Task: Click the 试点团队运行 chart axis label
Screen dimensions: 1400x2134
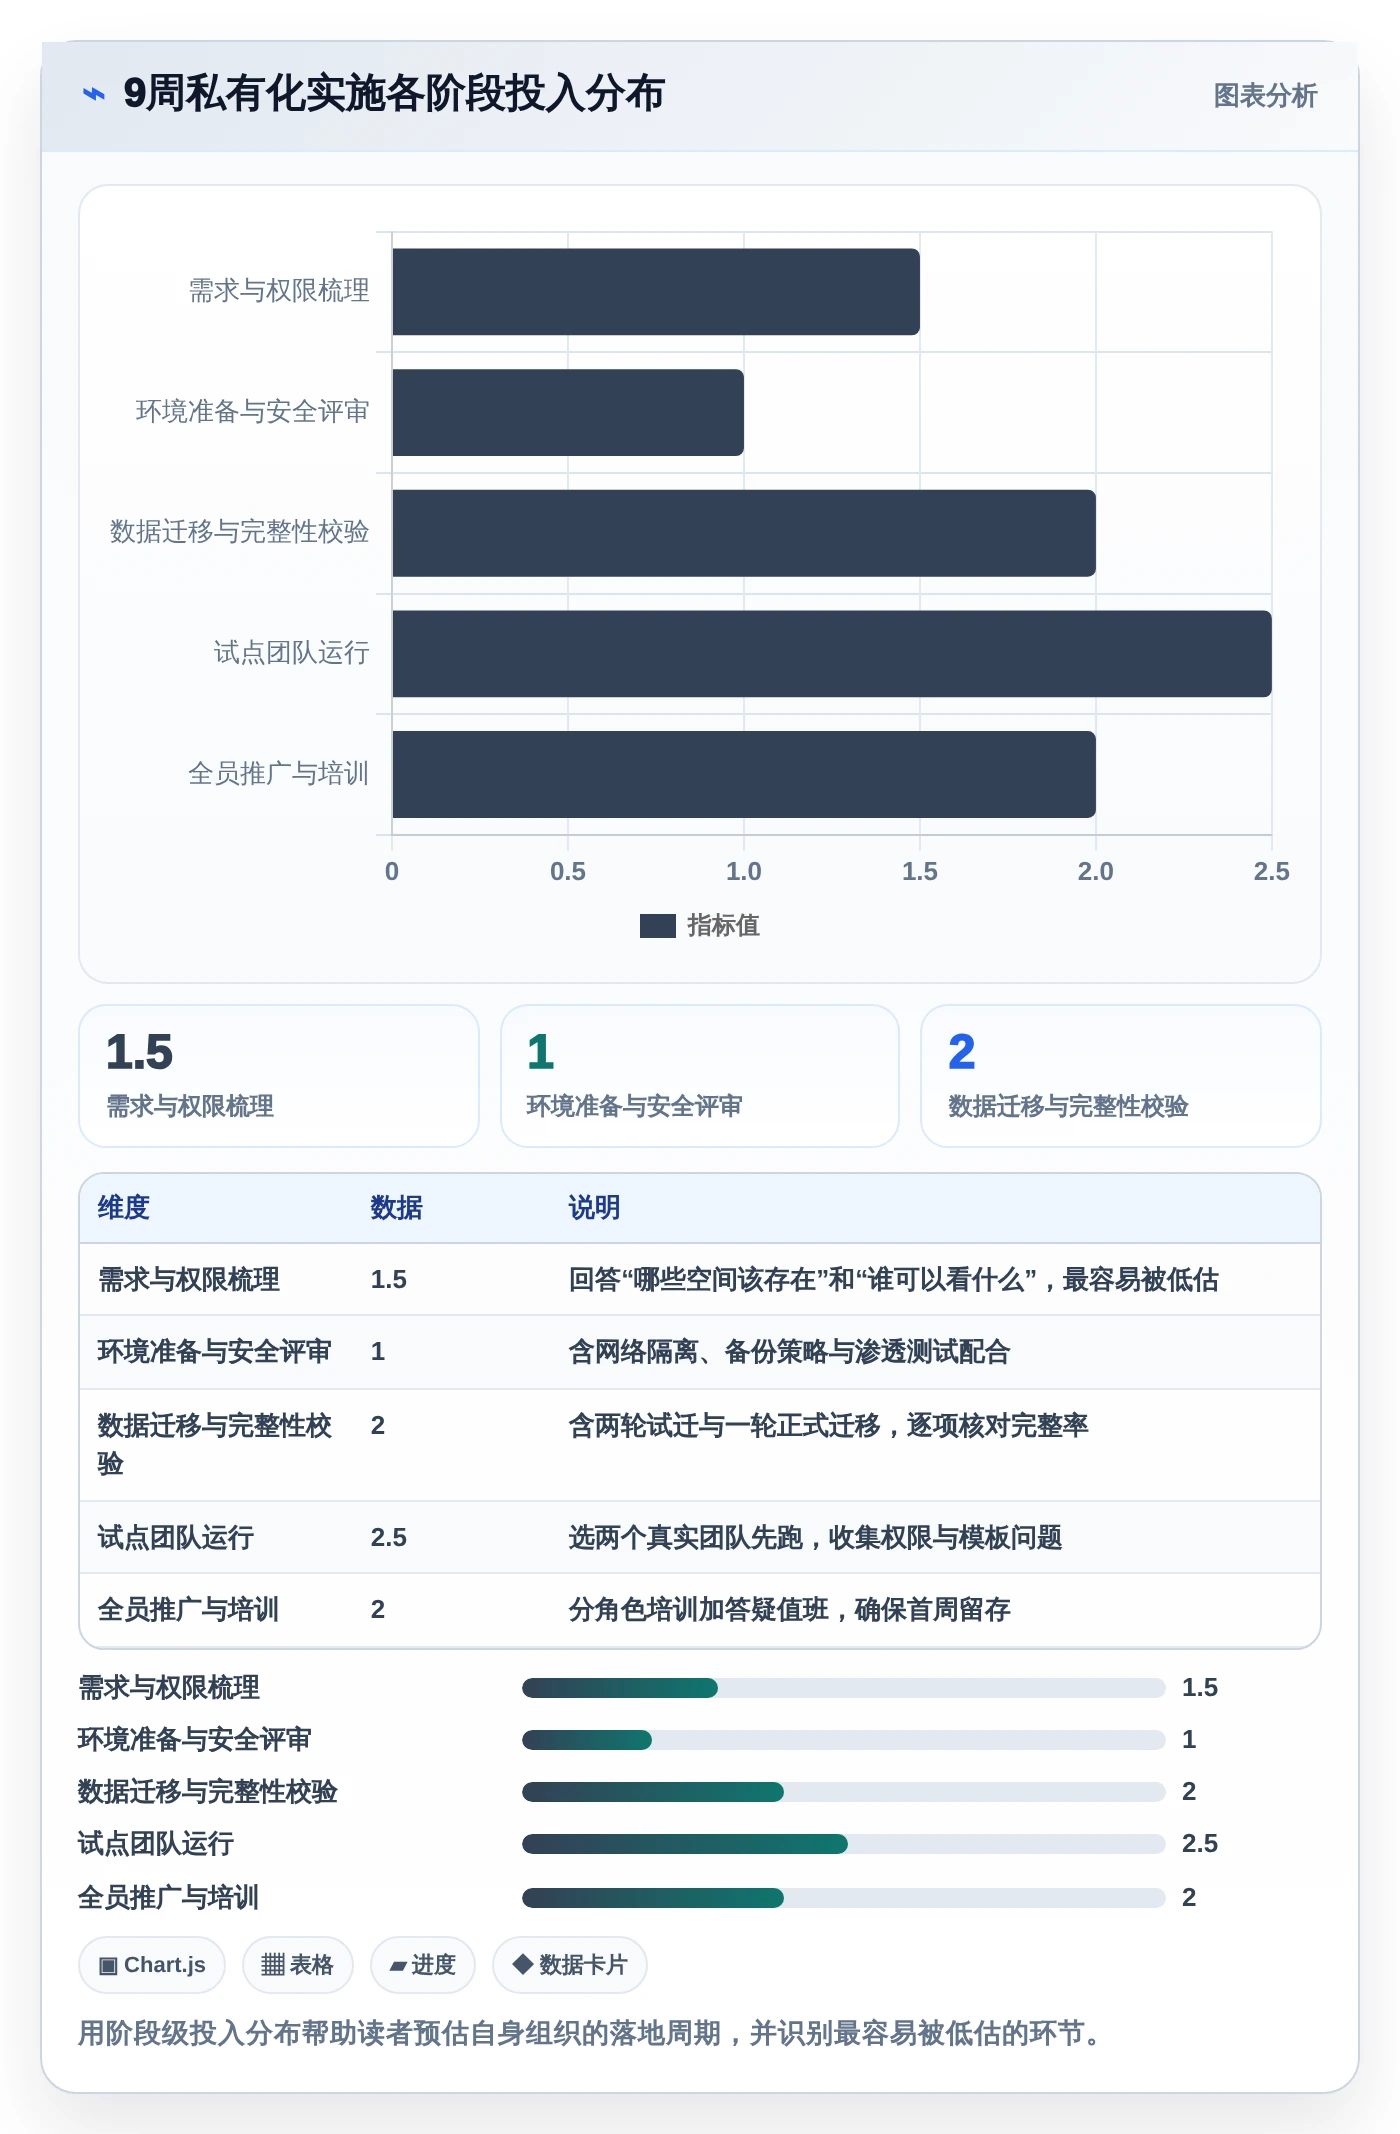Action: click(291, 653)
